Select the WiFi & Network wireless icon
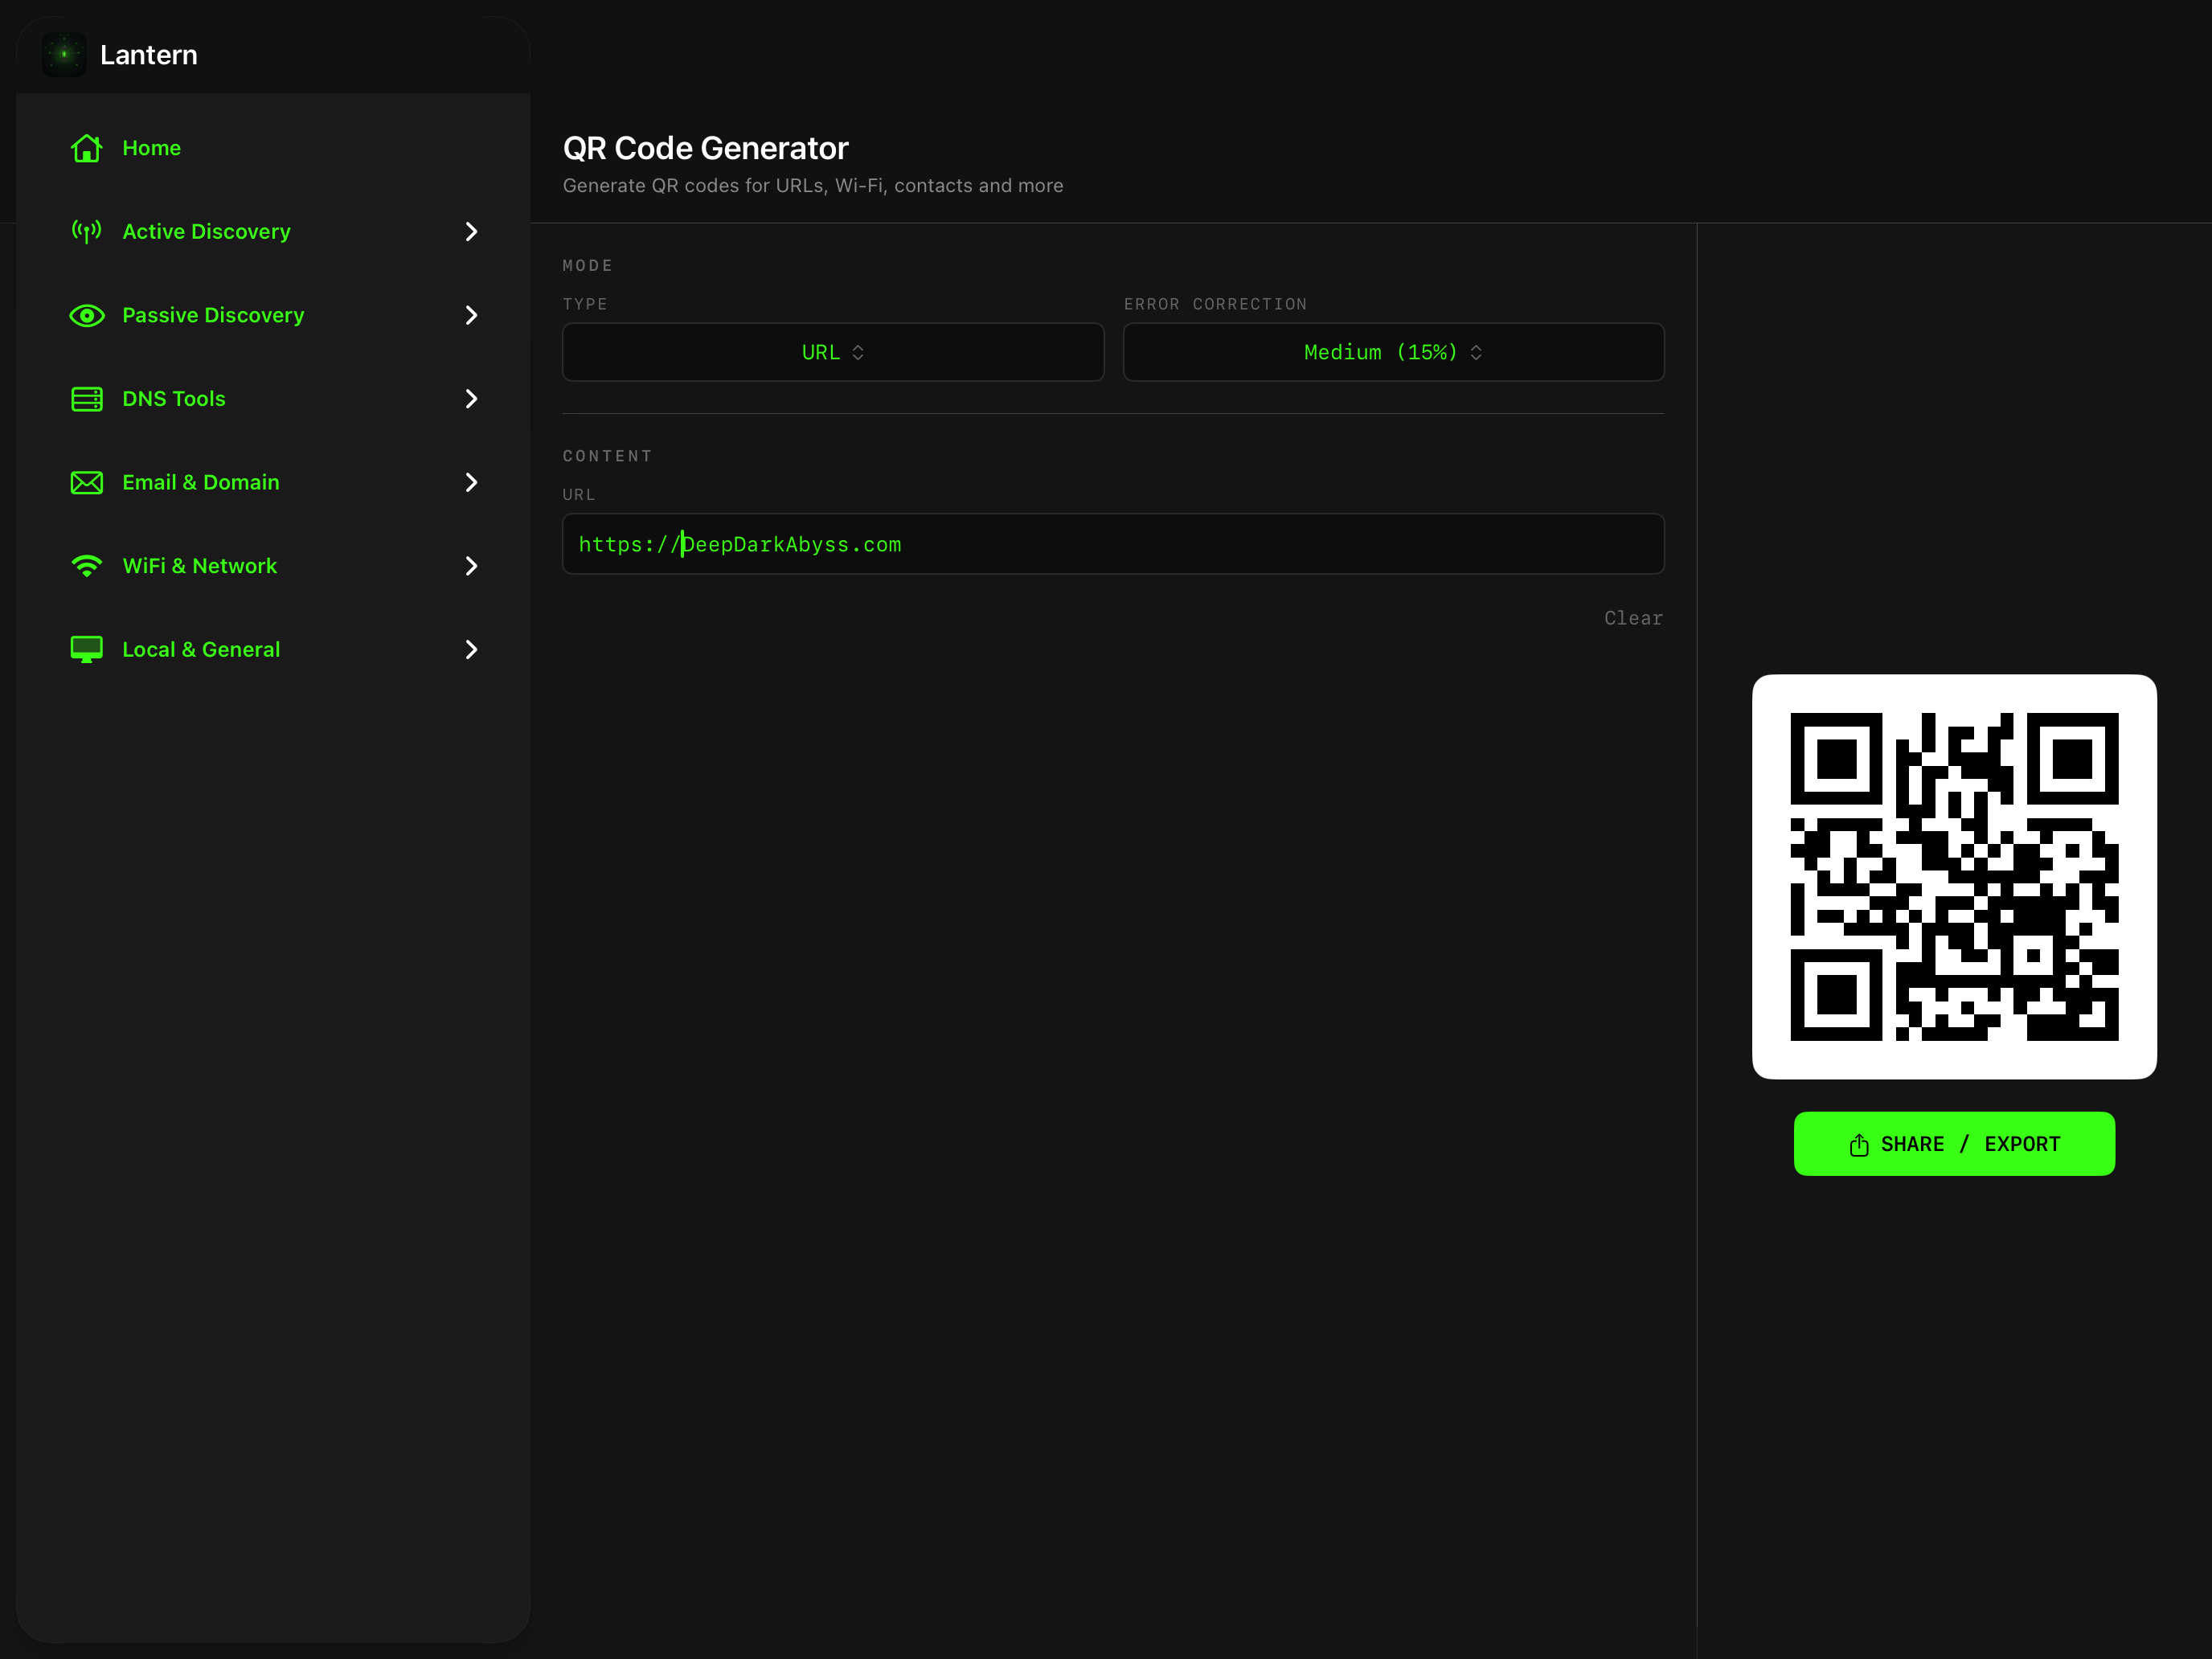Image resolution: width=2212 pixels, height=1659 pixels. pos(86,565)
